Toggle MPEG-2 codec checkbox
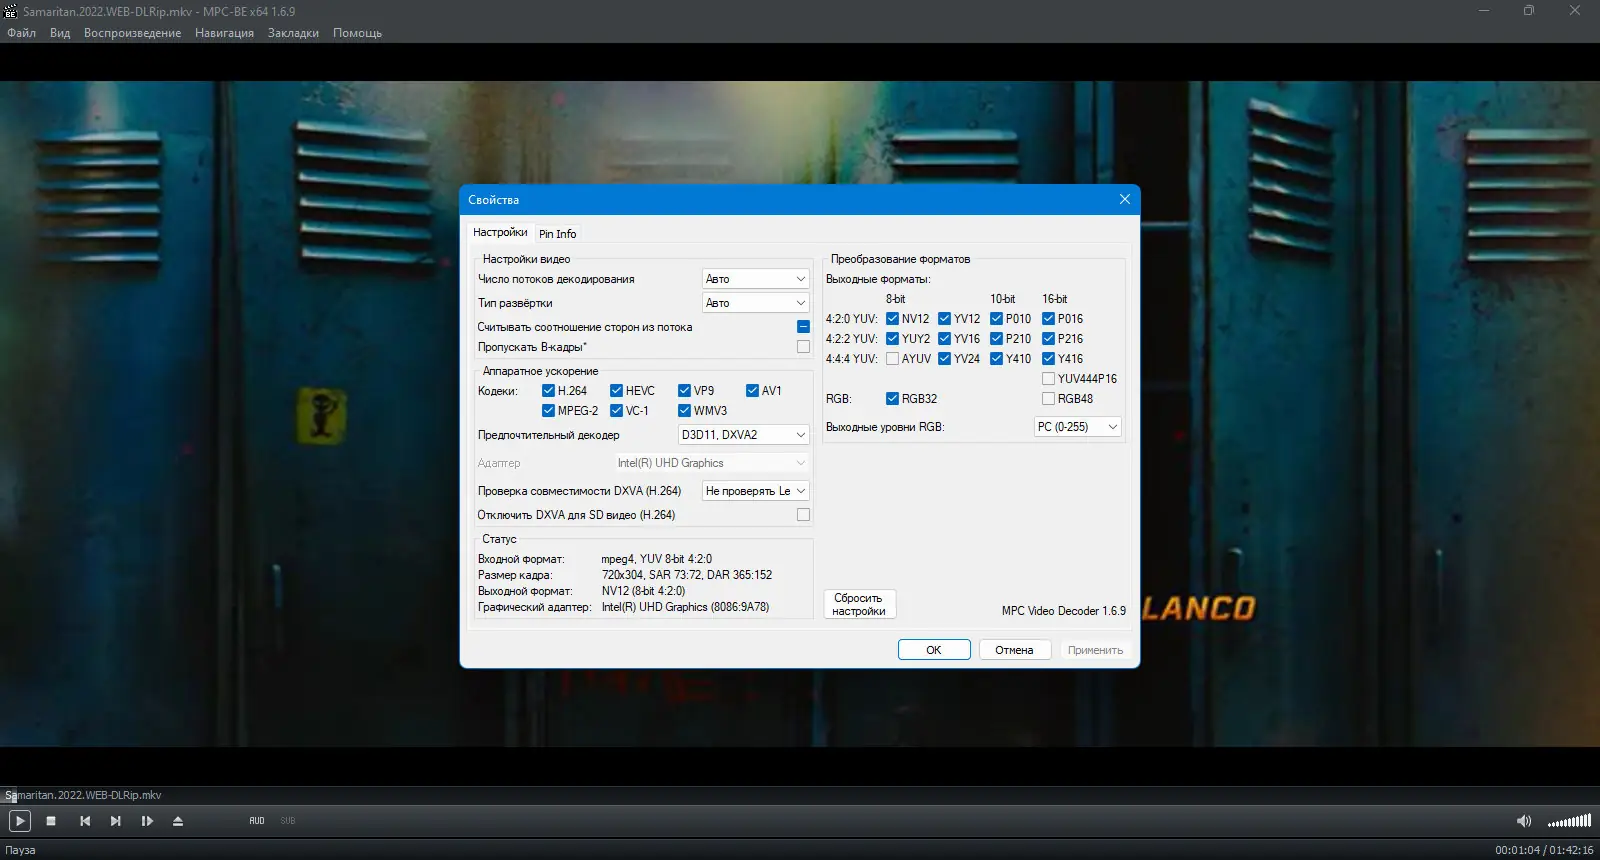 coord(548,411)
